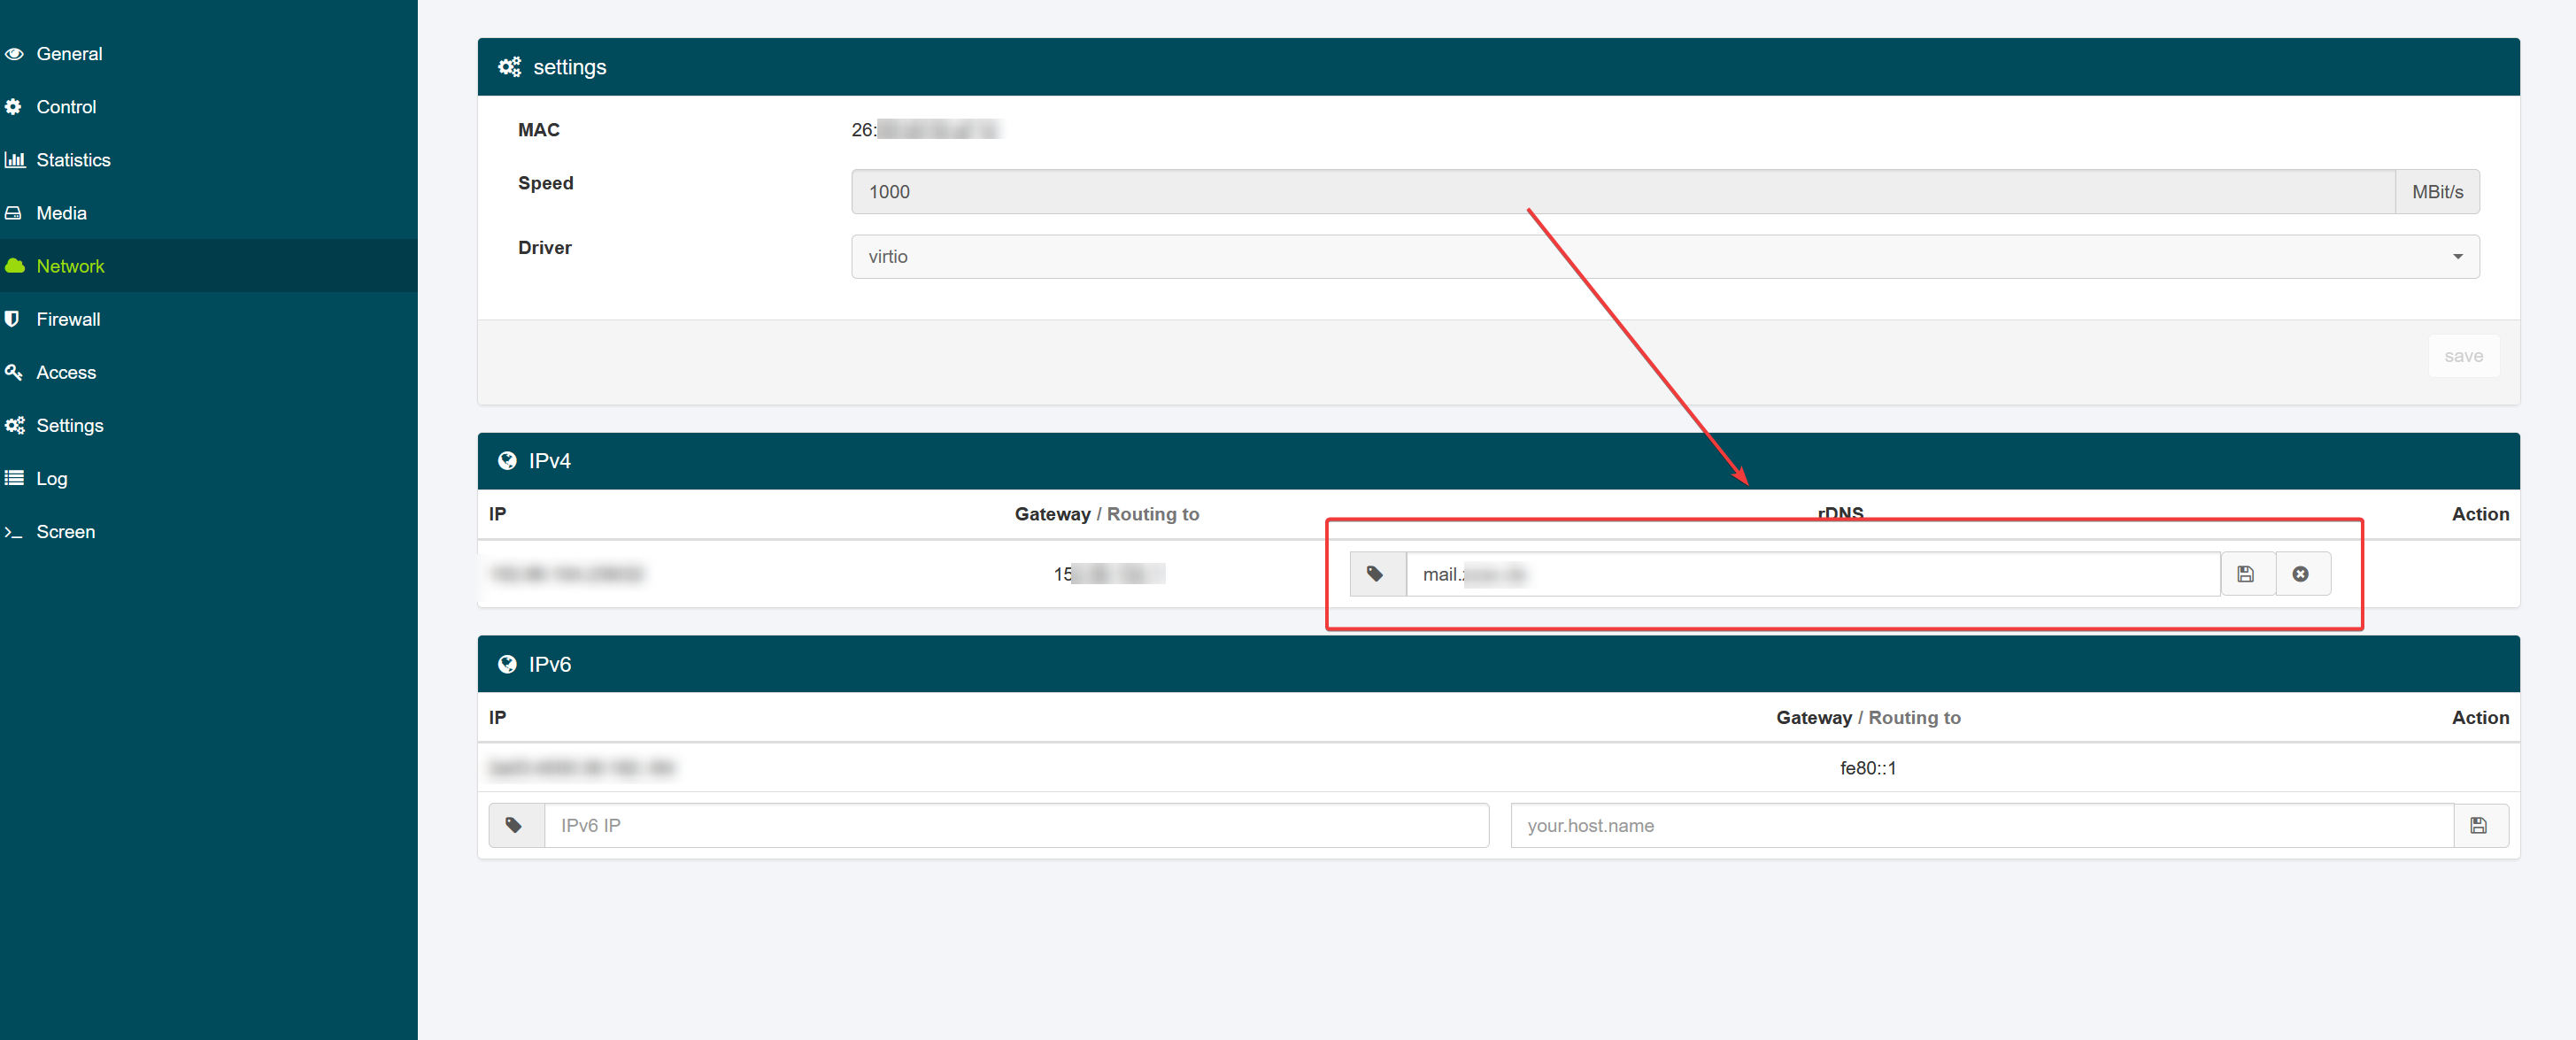2576x1040 pixels.
Task: Click the dropdown caret in Driver field
Action: [2457, 257]
